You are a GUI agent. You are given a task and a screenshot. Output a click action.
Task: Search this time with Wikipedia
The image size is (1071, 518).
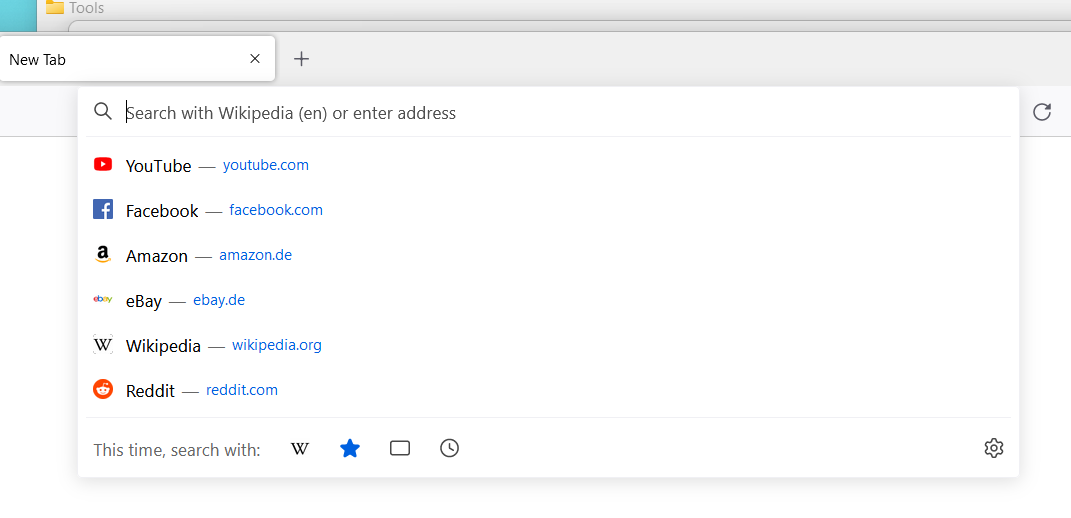point(300,449)
